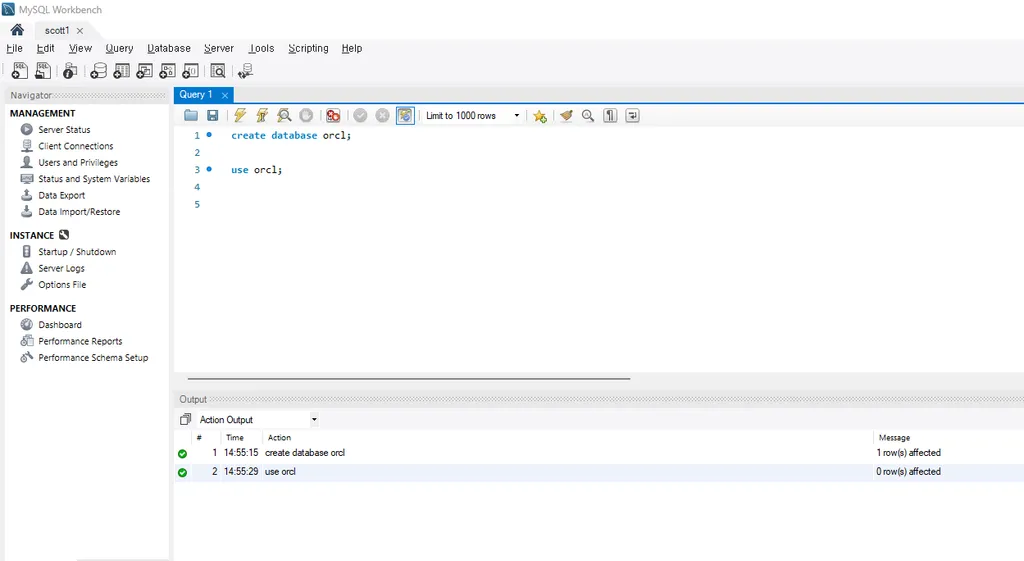Stop the running query icon
The image size is (1024, 561).
pyautogui.click(x=306, y=116)
